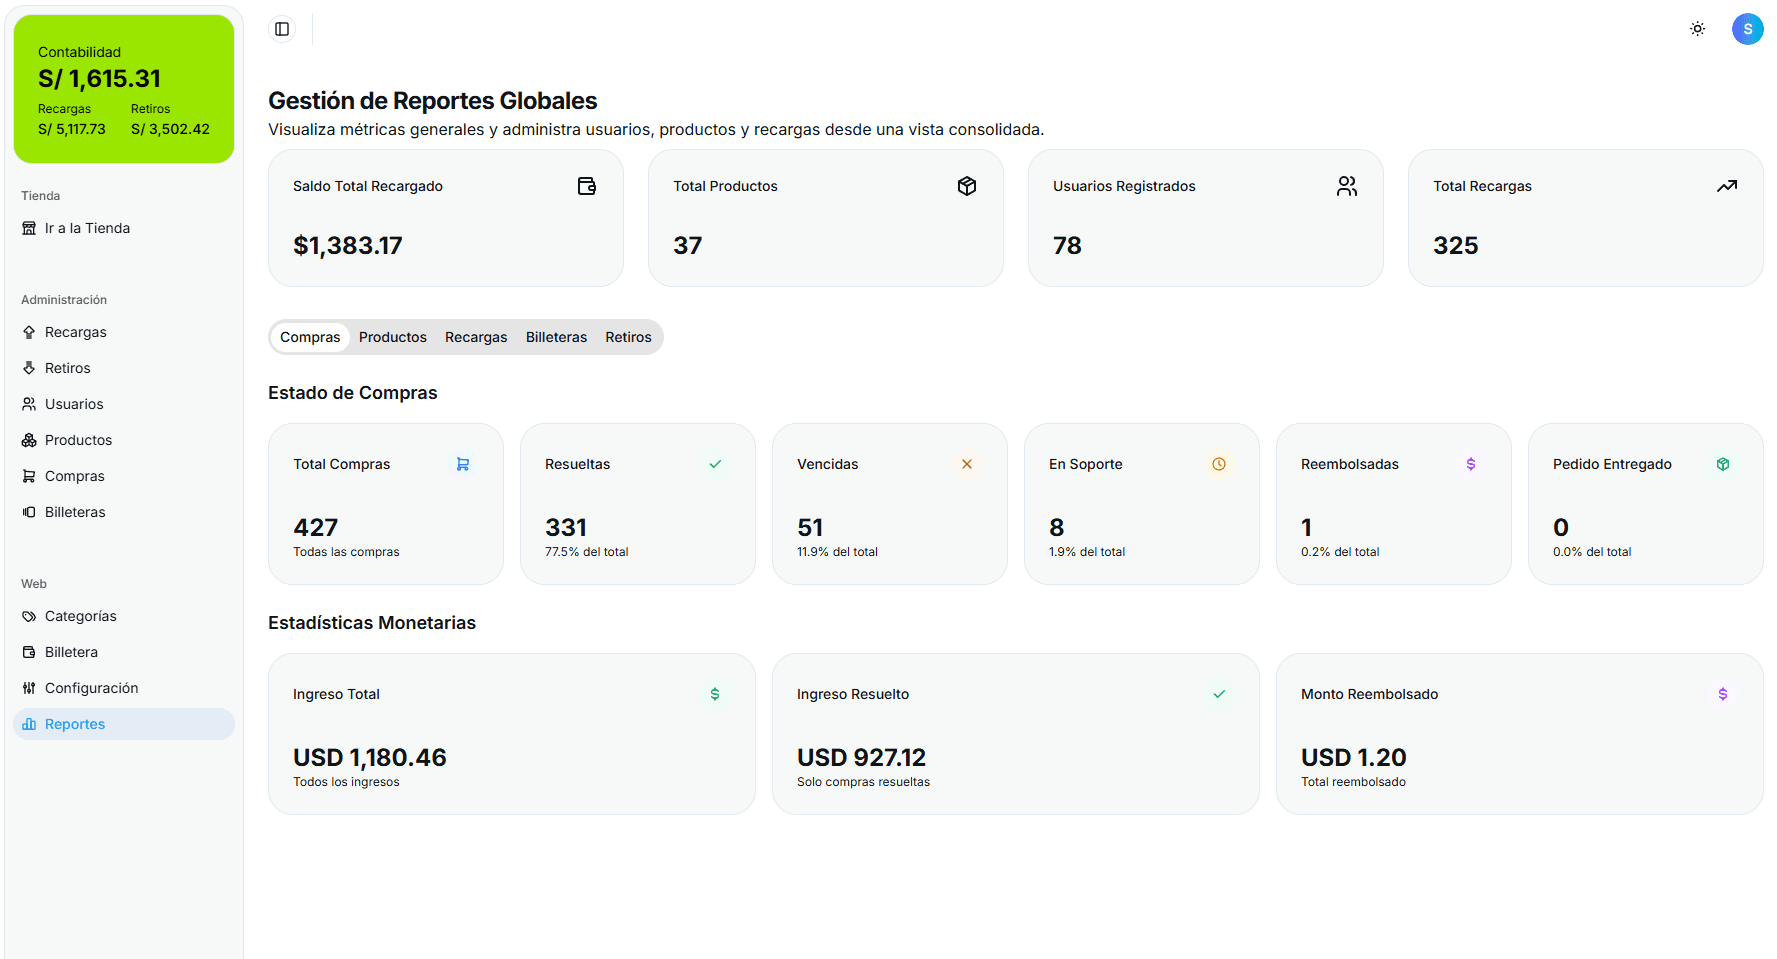Select the Retiros tab next to Billeteras
The width and height of the screenshot is (1777, 959).
(628, 337)
